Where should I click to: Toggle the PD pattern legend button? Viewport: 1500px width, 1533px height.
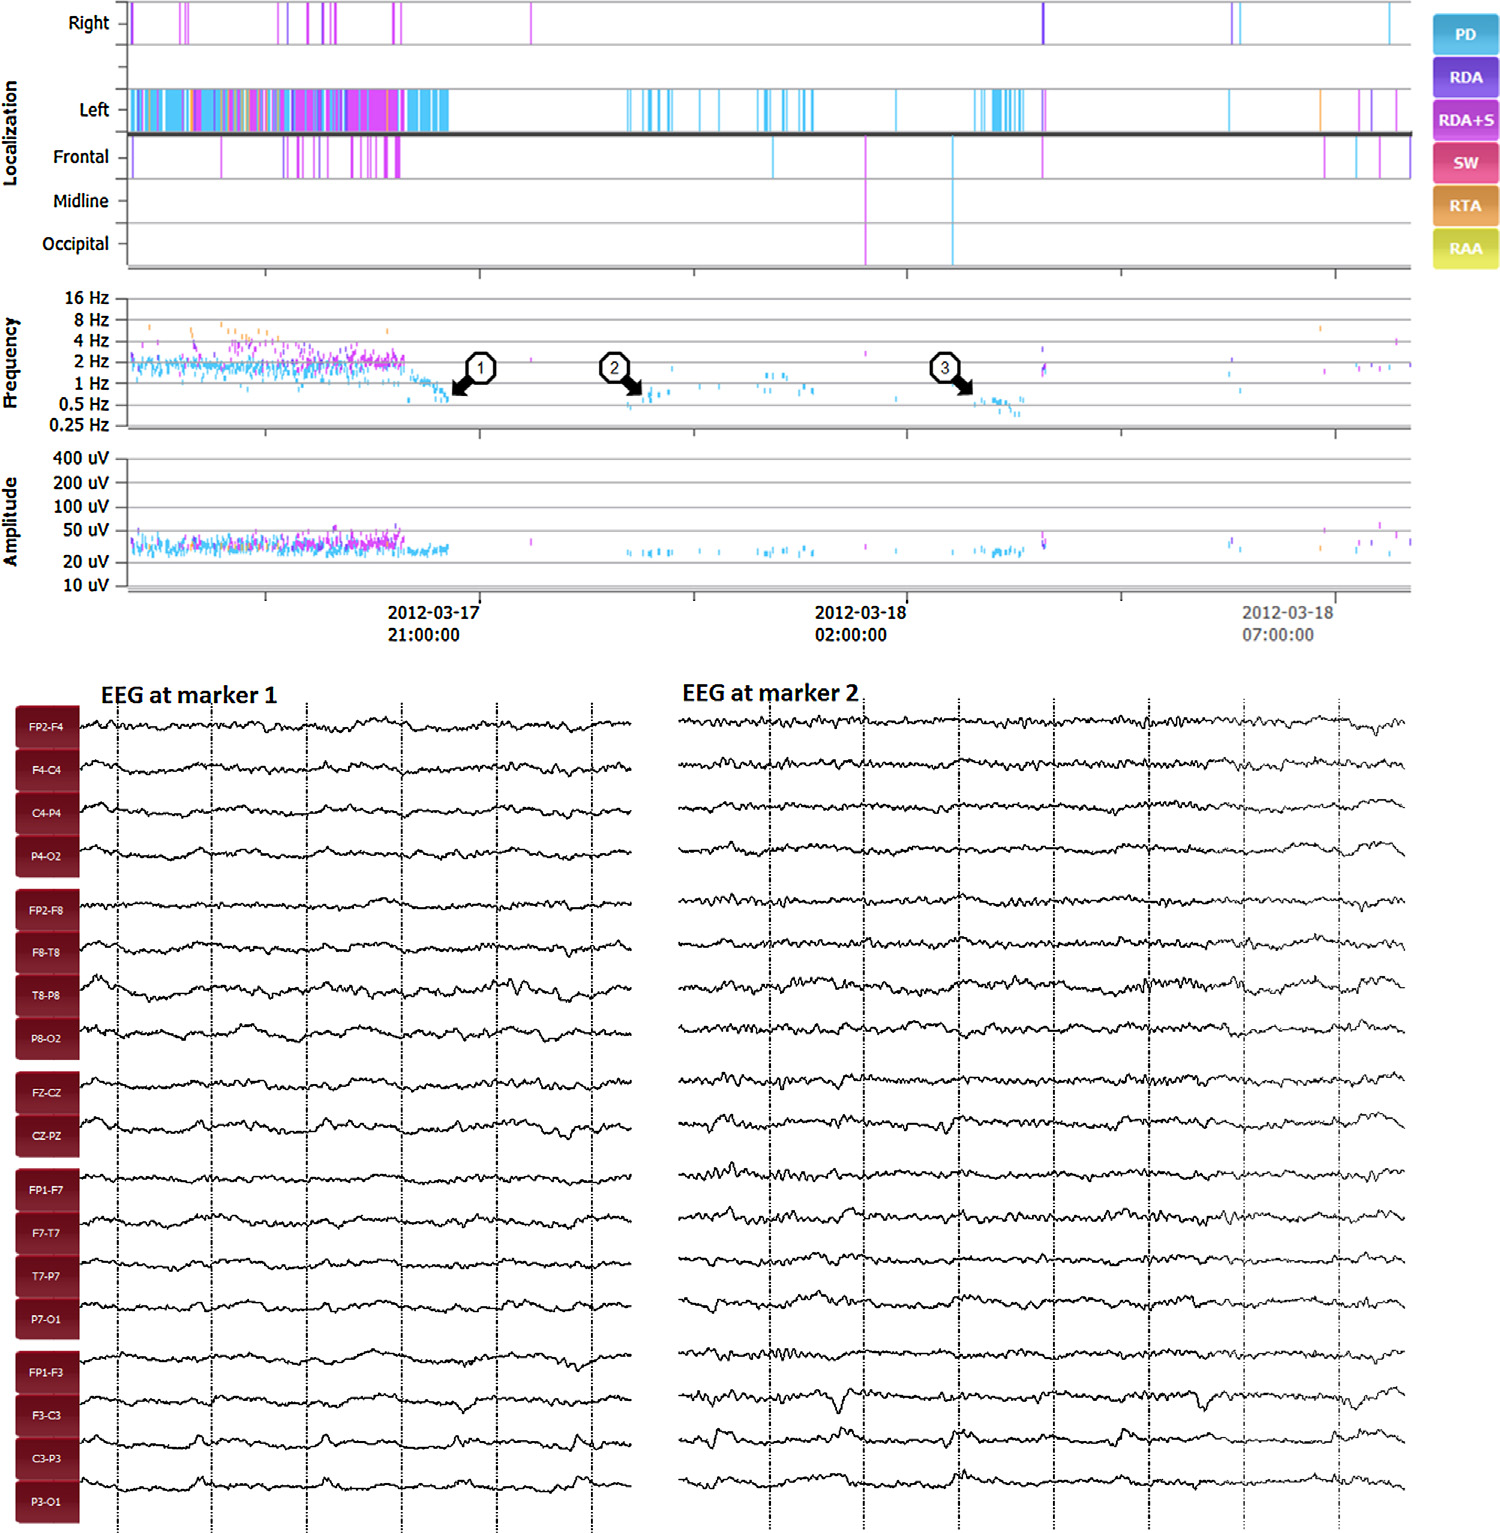[x=1465, y=35]
